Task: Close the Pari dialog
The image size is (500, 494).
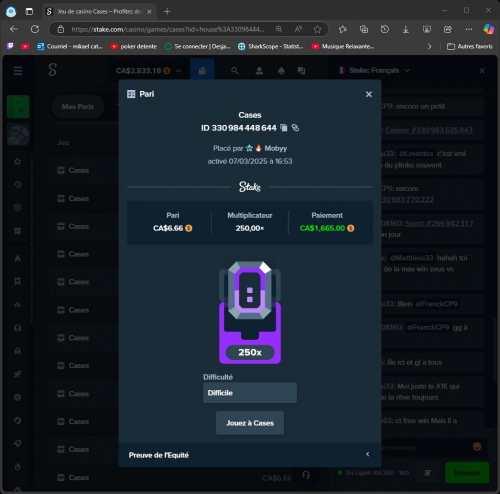Action: tap(369, 94)
